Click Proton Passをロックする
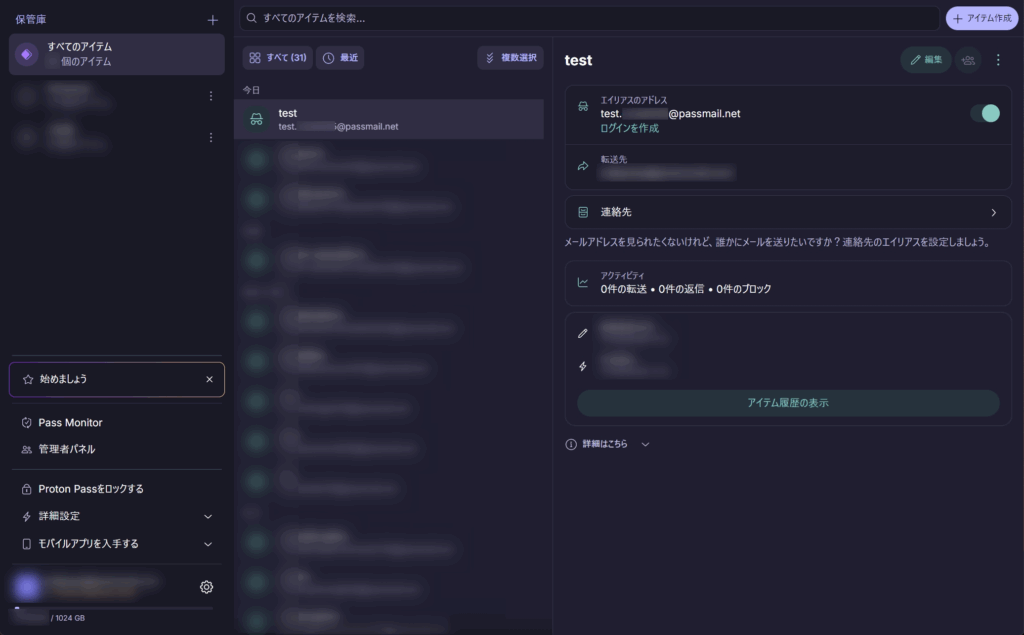Image resolution: width=1024 pixels, height=635 pixels. (91, 489)
